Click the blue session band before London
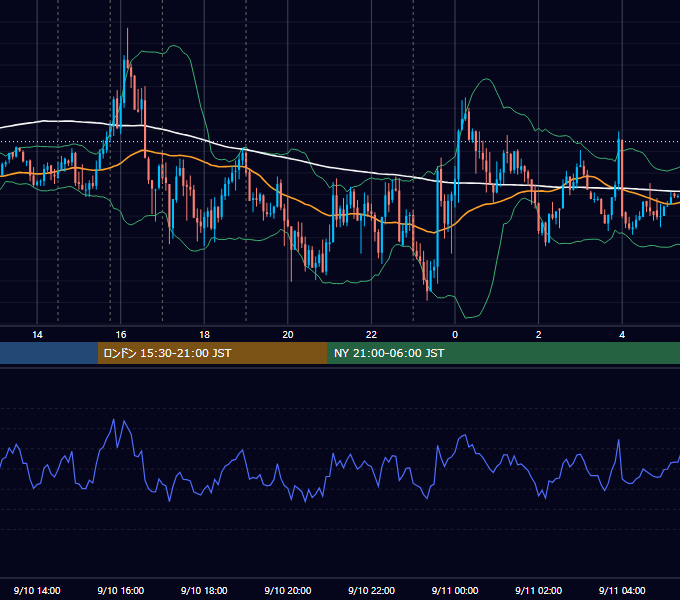 tap(49, 353)
